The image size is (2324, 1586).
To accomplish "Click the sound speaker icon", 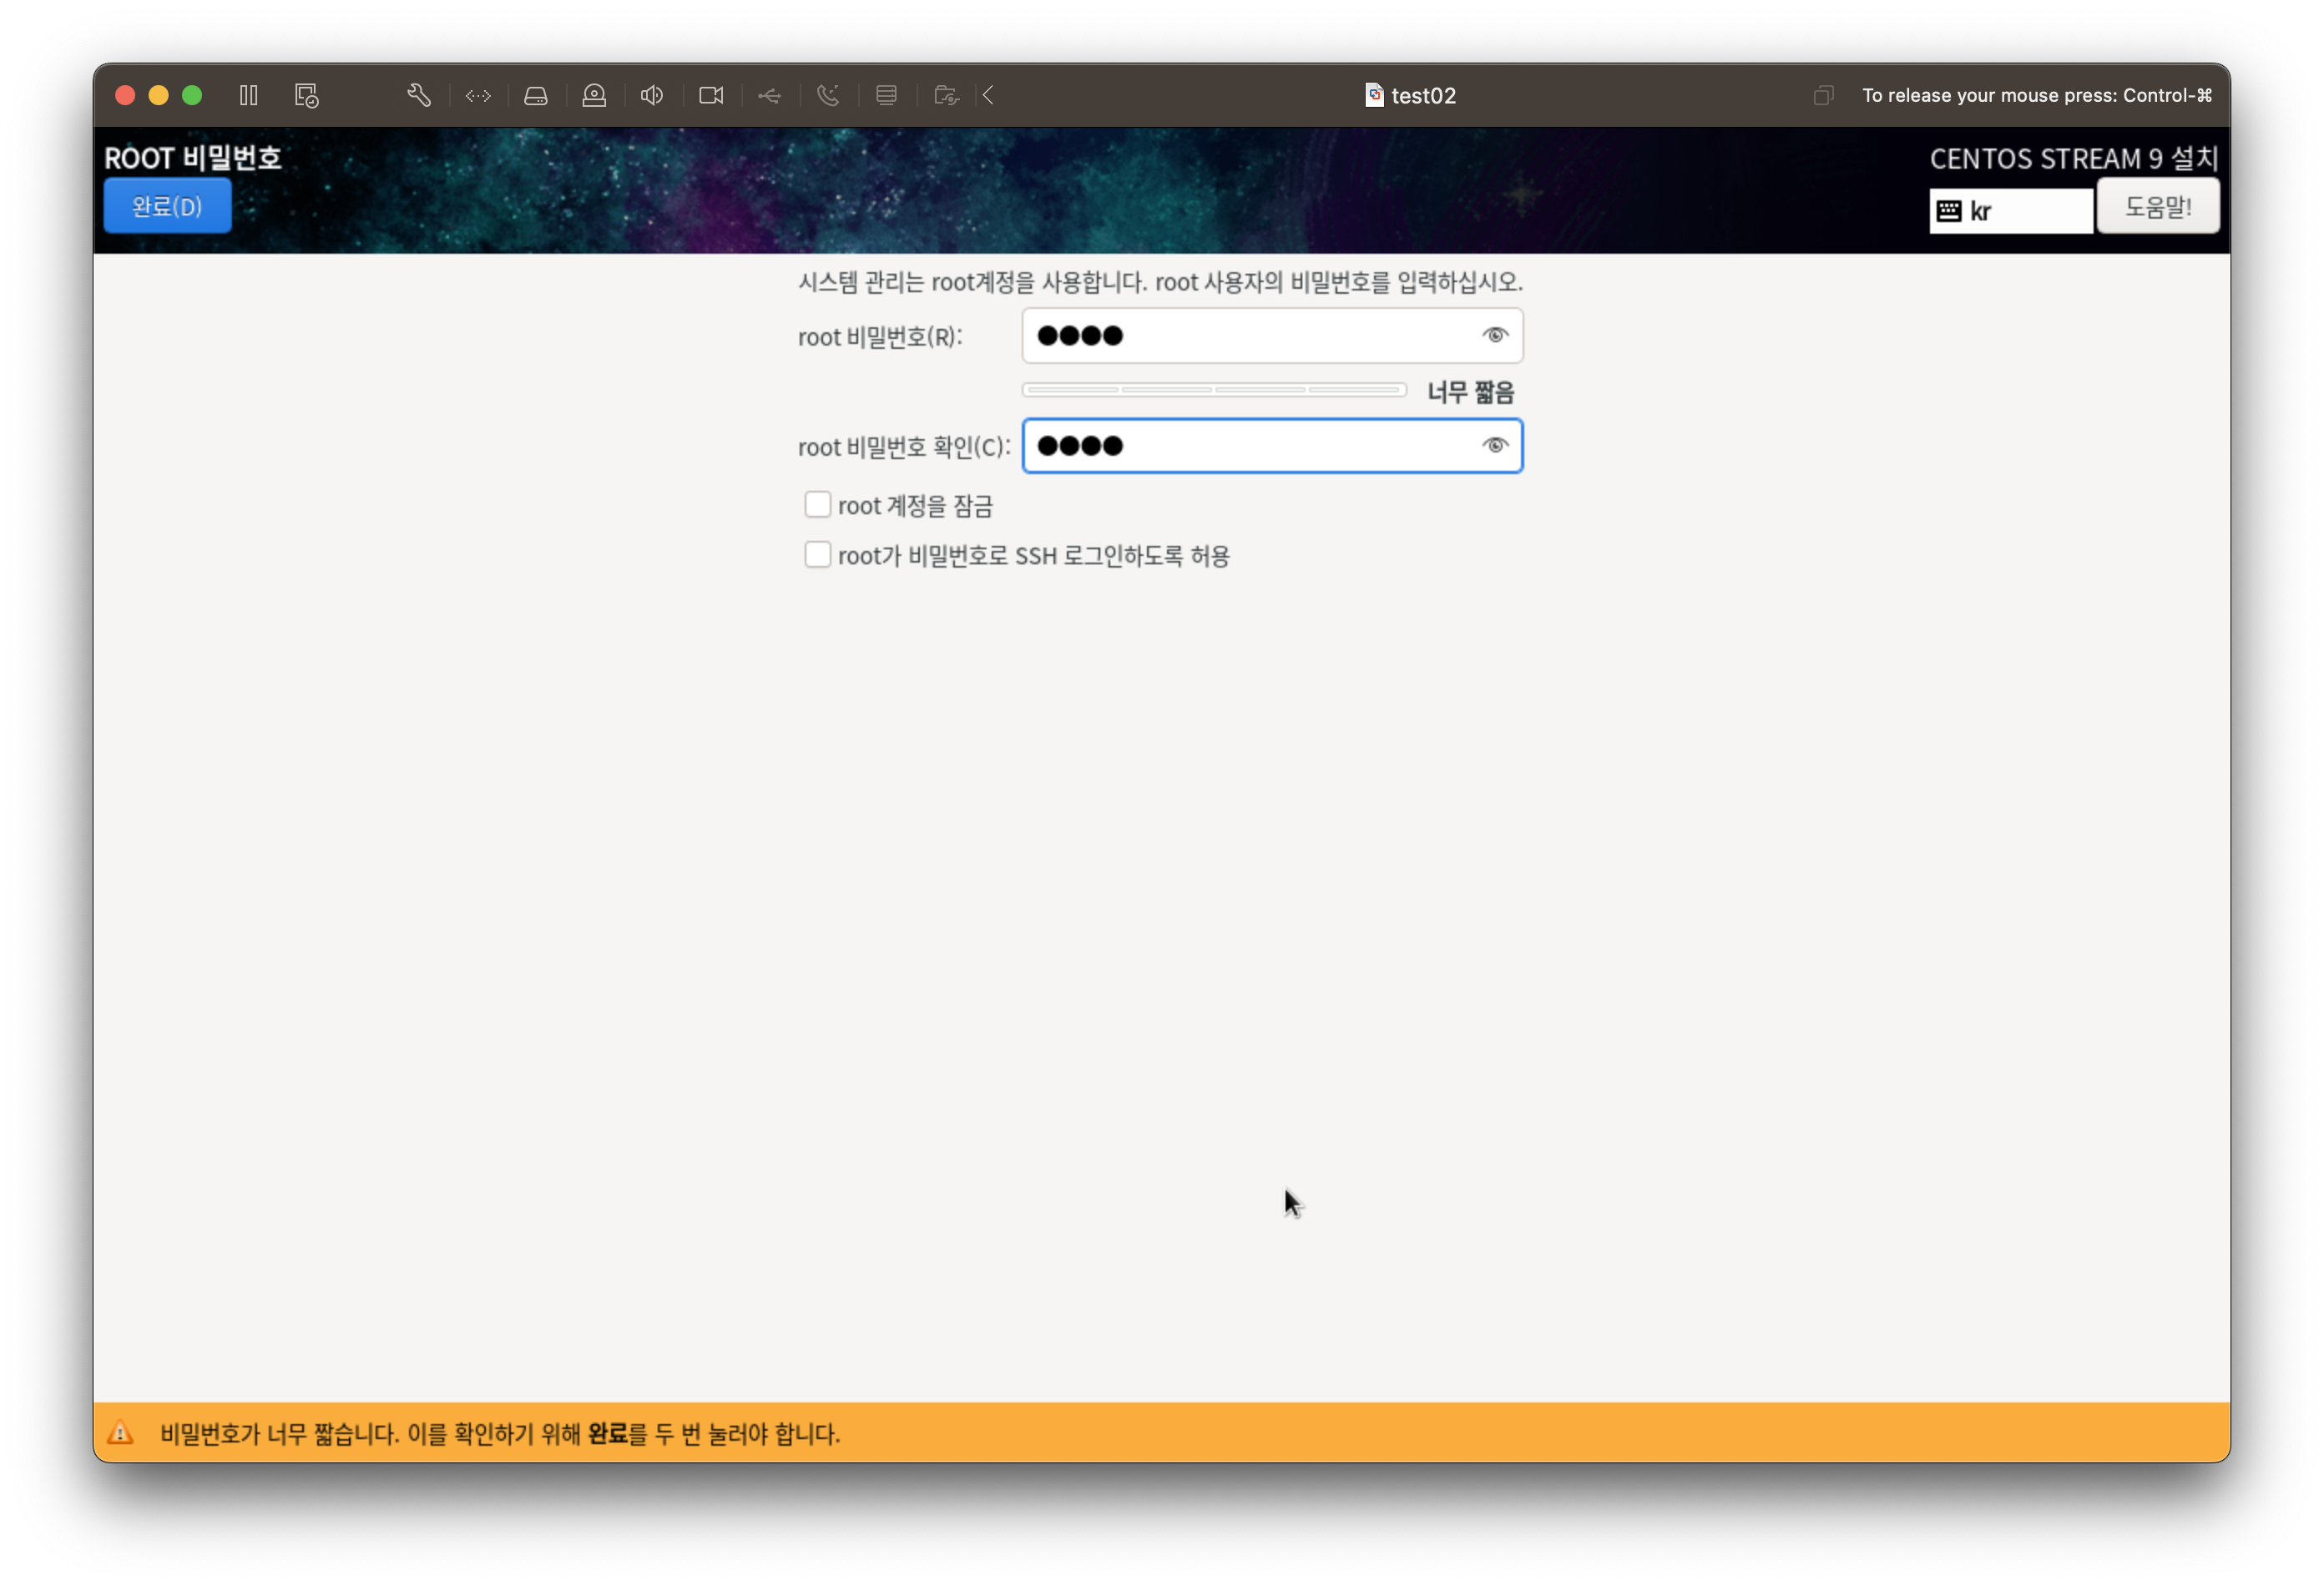I will click(652, 95).
